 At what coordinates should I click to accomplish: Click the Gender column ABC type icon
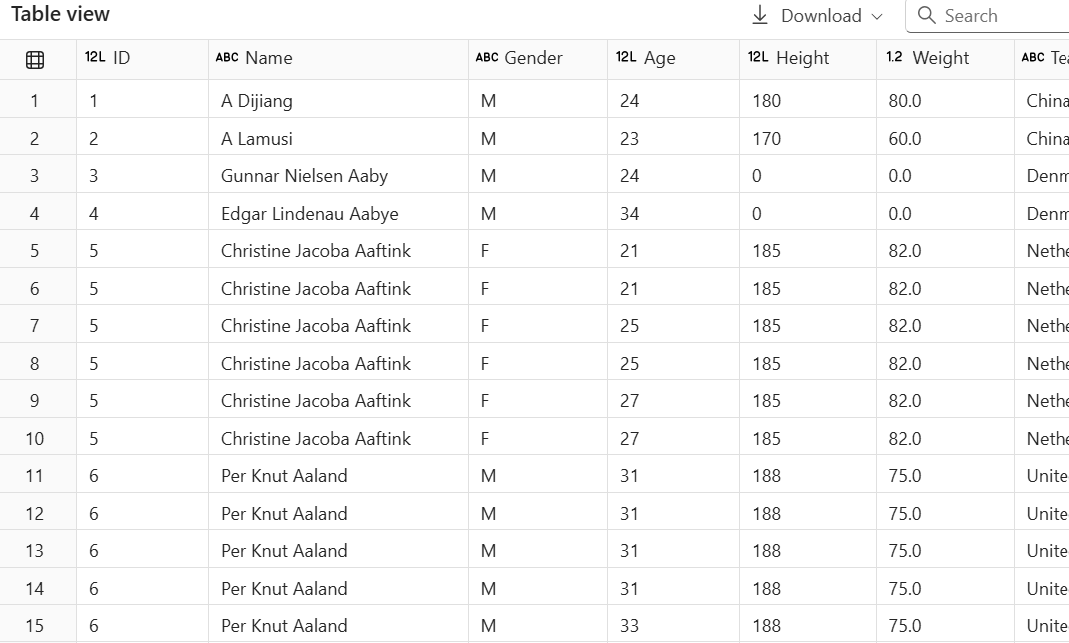[x=487, y=58]
